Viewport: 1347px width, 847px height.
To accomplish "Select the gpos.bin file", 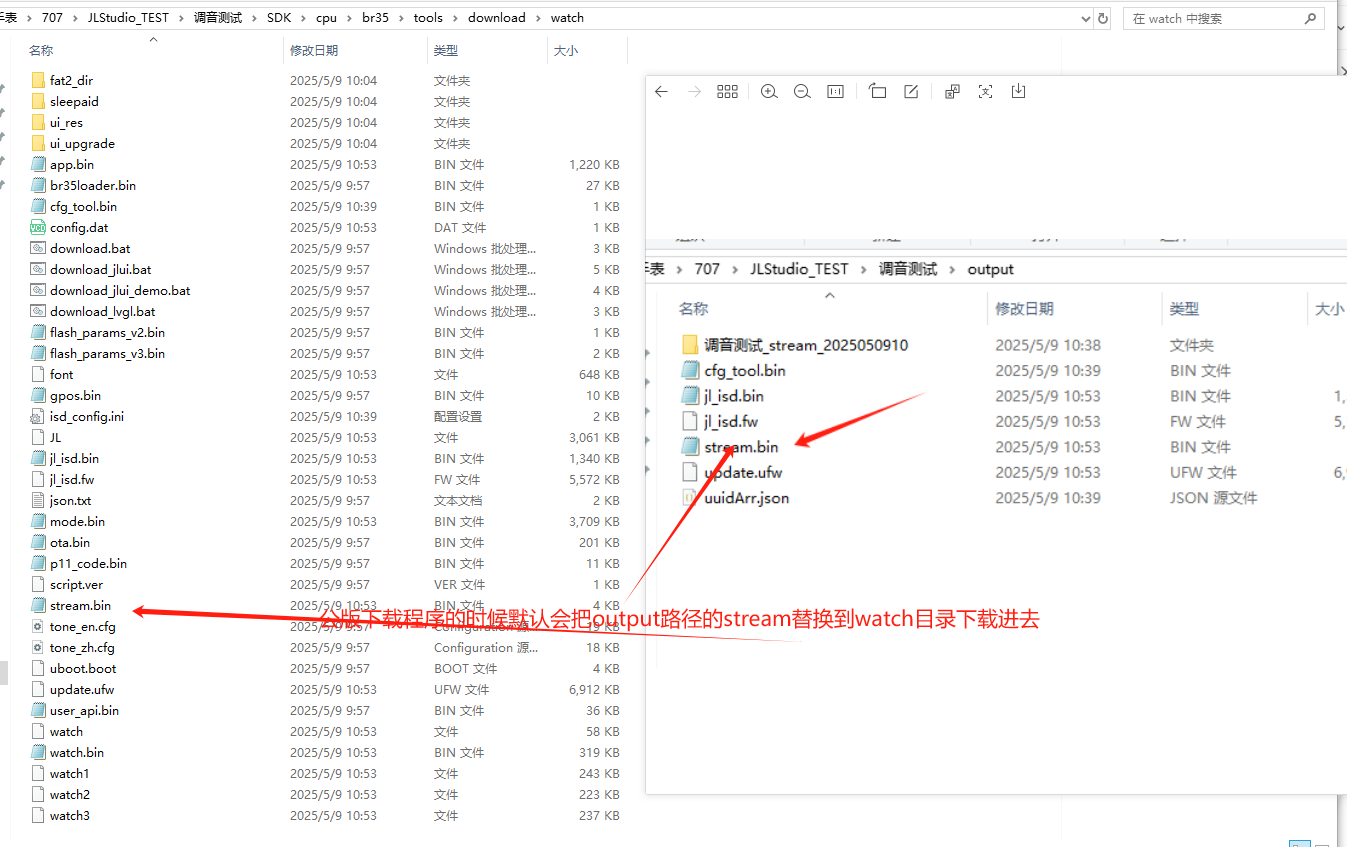I will coord(75,395).
